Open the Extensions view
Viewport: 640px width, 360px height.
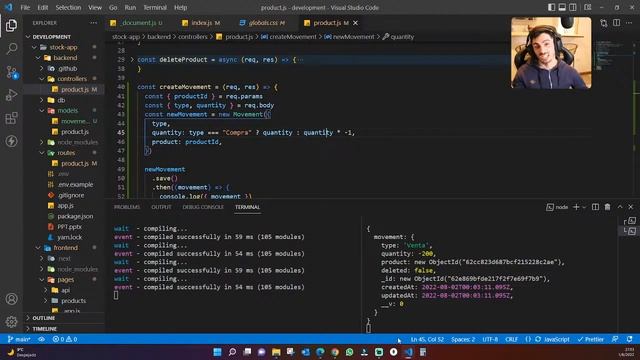(11, 118)
